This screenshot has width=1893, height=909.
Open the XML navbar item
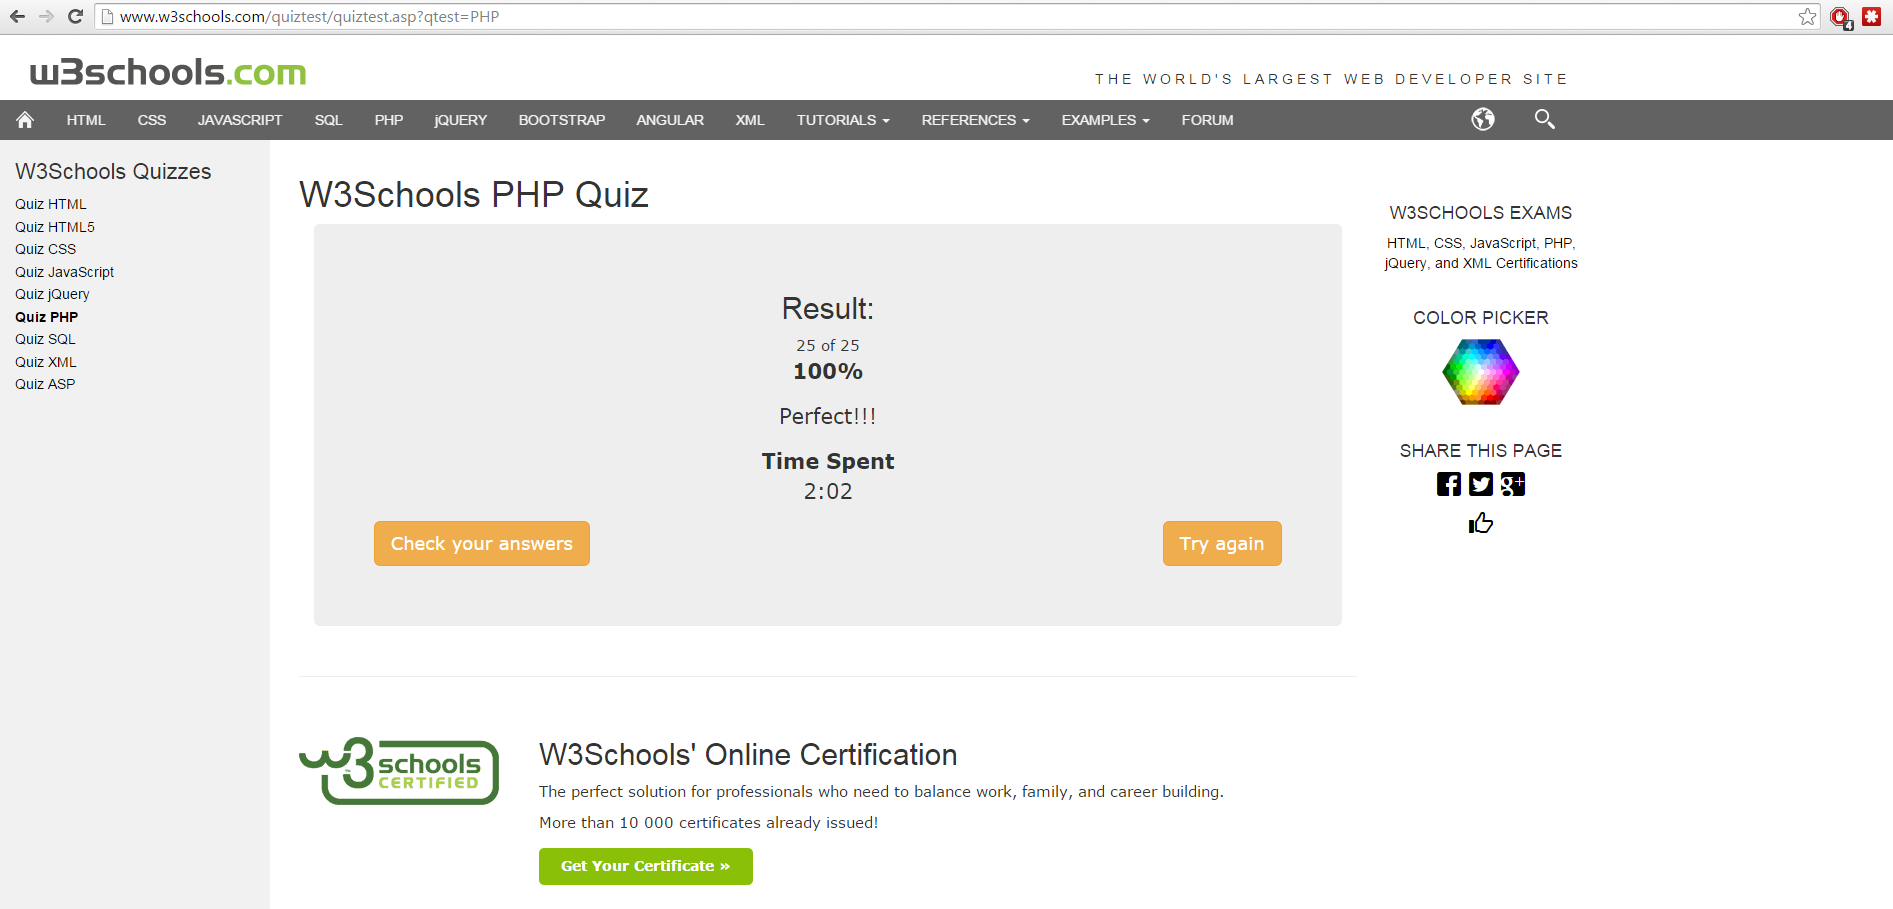tap(750, 120)
